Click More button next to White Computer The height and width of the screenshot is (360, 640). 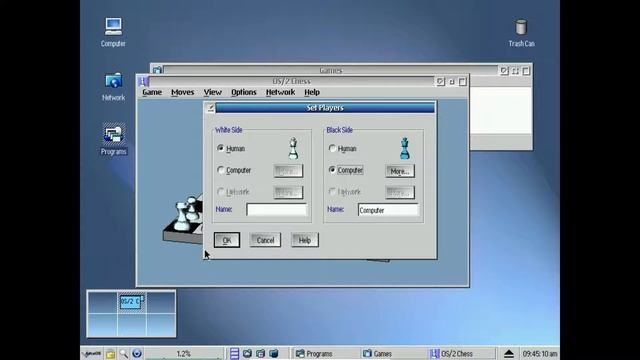pos(288,171)
